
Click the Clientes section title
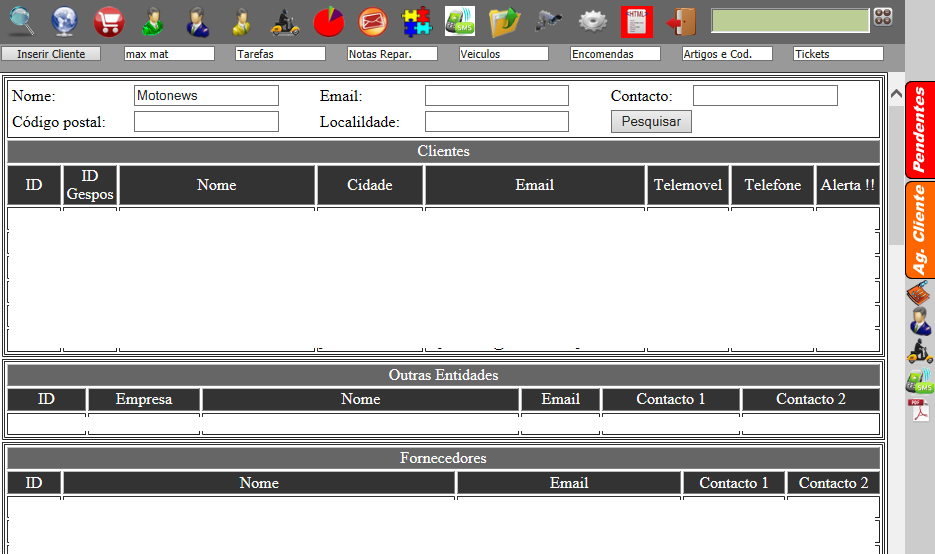444,151
